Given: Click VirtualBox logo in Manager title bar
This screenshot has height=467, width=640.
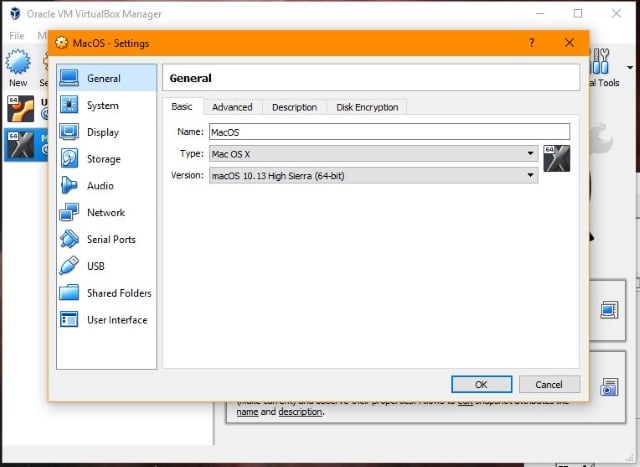Looking at the screenshot, I should (x=15, y=13).
